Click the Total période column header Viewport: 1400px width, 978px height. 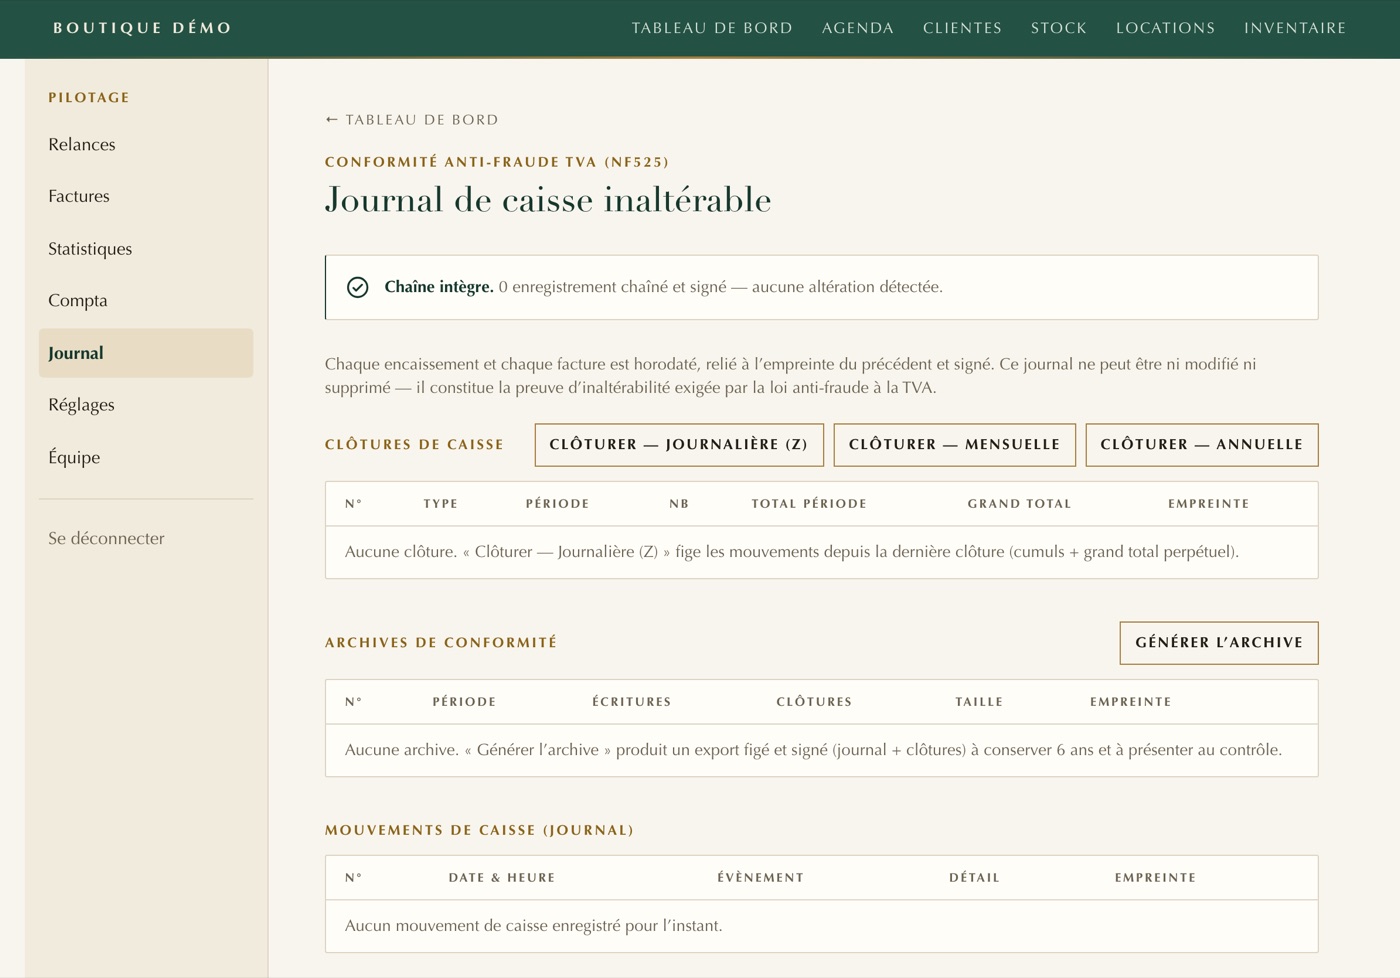tap(809, 504)
